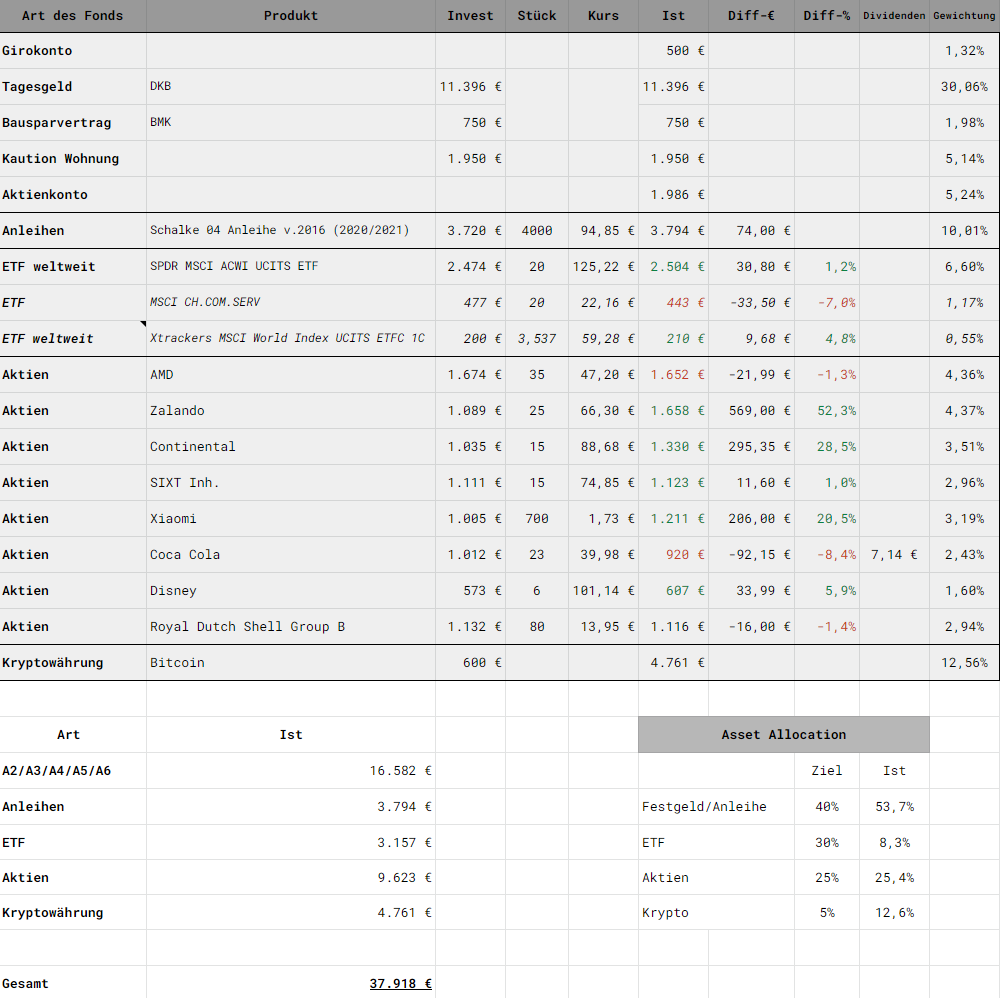1000x998 pixels.
Task: Click the 'Dividenden' column header
Action: coord(894,15)
